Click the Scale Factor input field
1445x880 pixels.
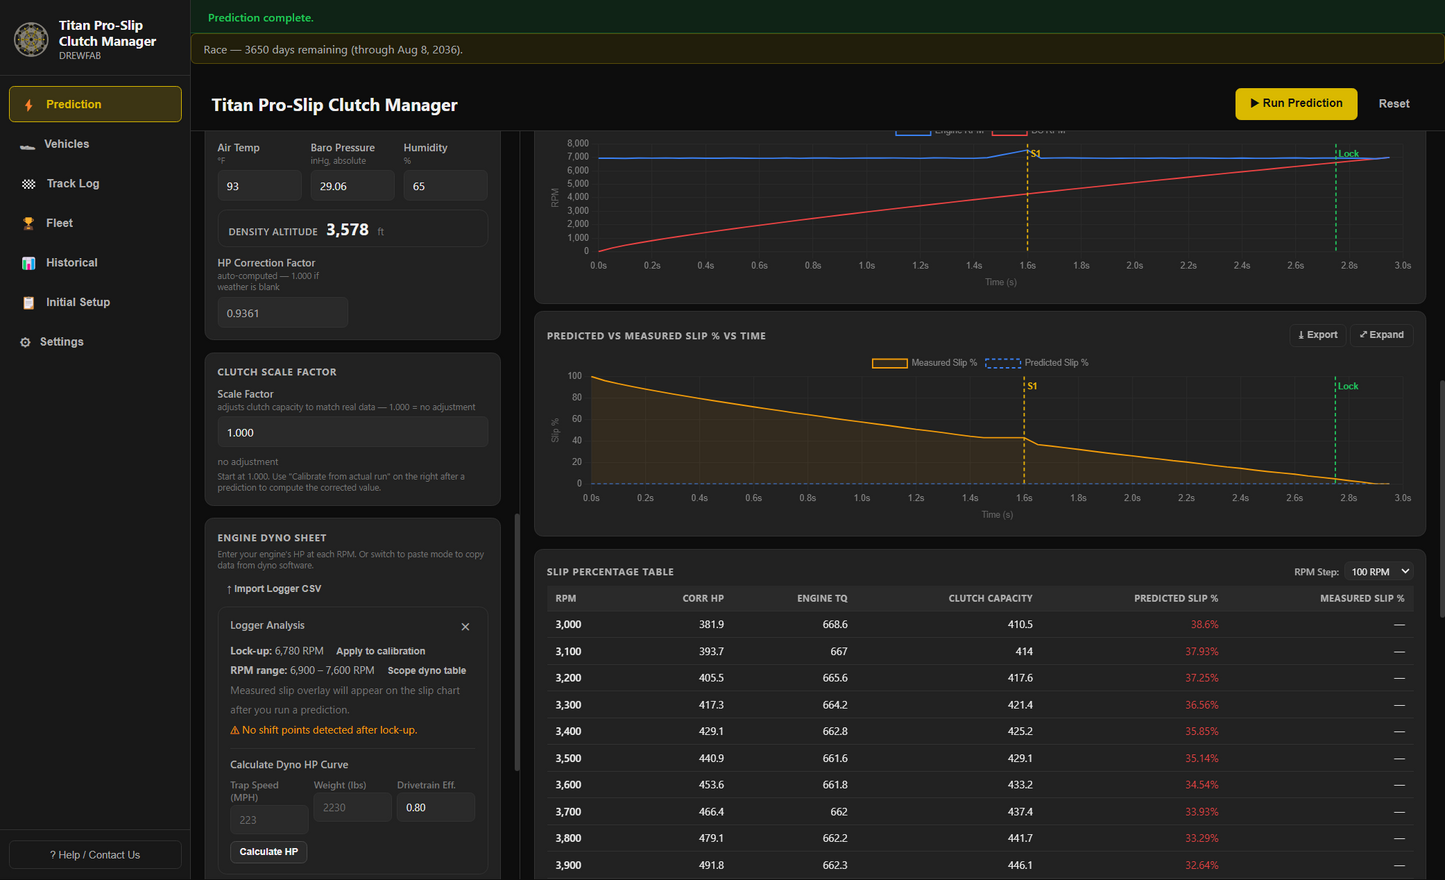tap(353, 433)
